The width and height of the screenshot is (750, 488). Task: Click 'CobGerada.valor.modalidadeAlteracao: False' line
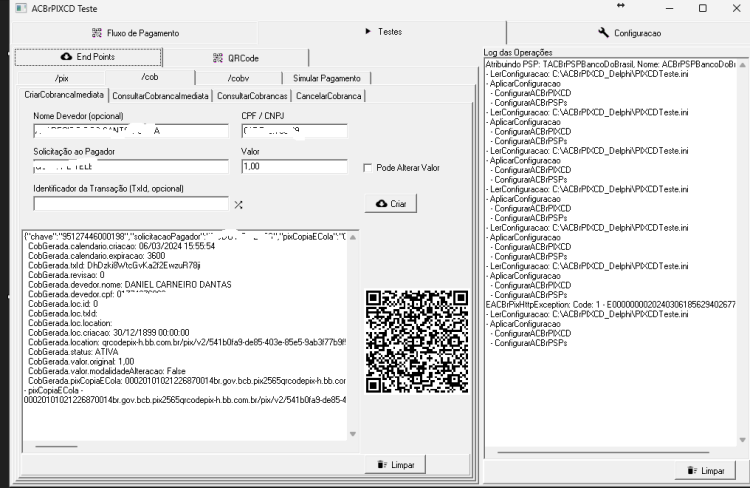107,371
